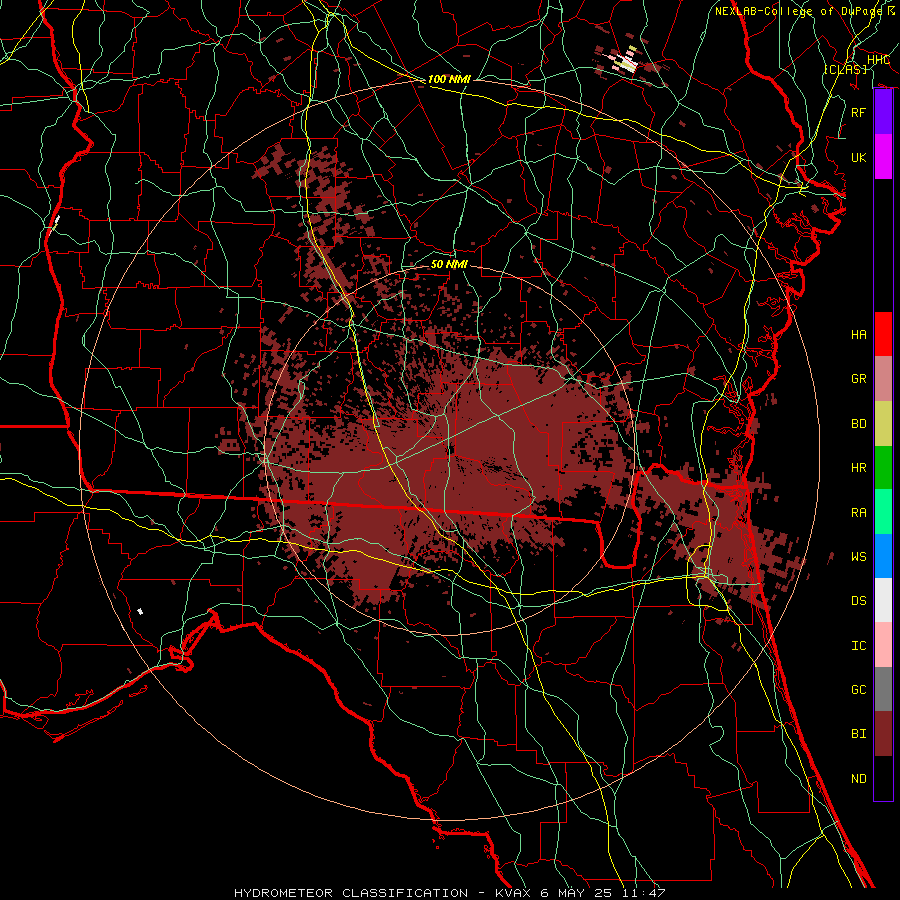The height and width of the screenshot is (900, 900).
Task: Click the WS legend label
Action: click(858, 557)
